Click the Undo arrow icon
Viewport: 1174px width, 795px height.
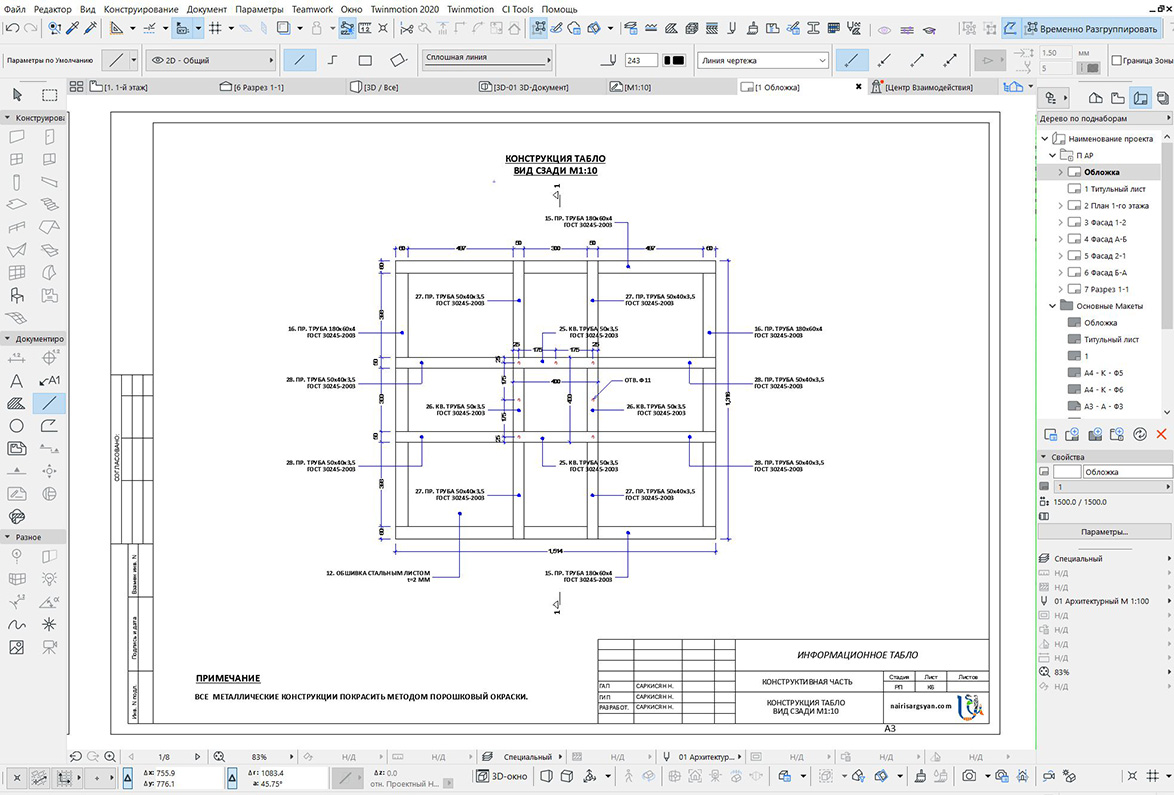click(x=12, y=28)
